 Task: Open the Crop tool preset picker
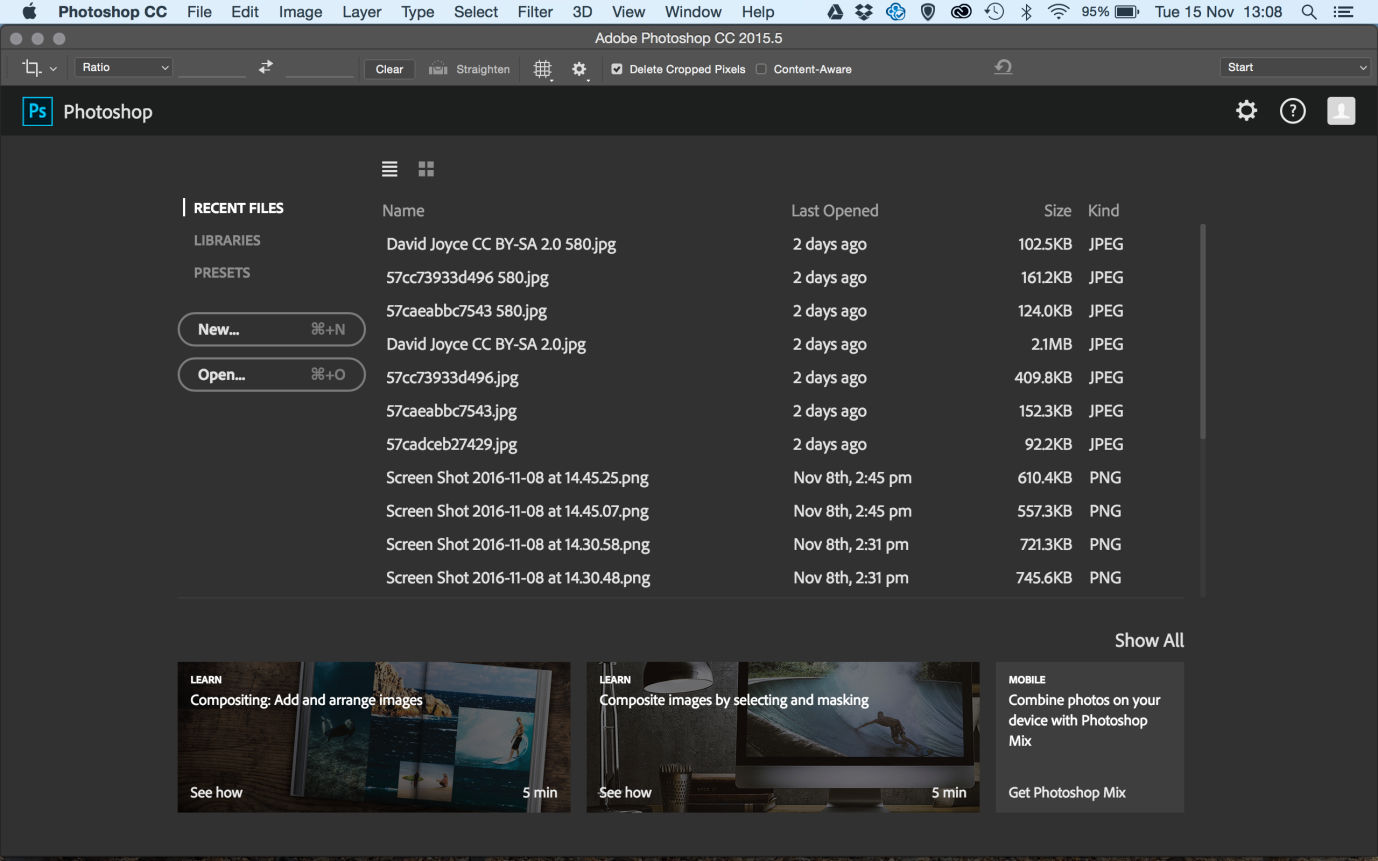[39, 68]
